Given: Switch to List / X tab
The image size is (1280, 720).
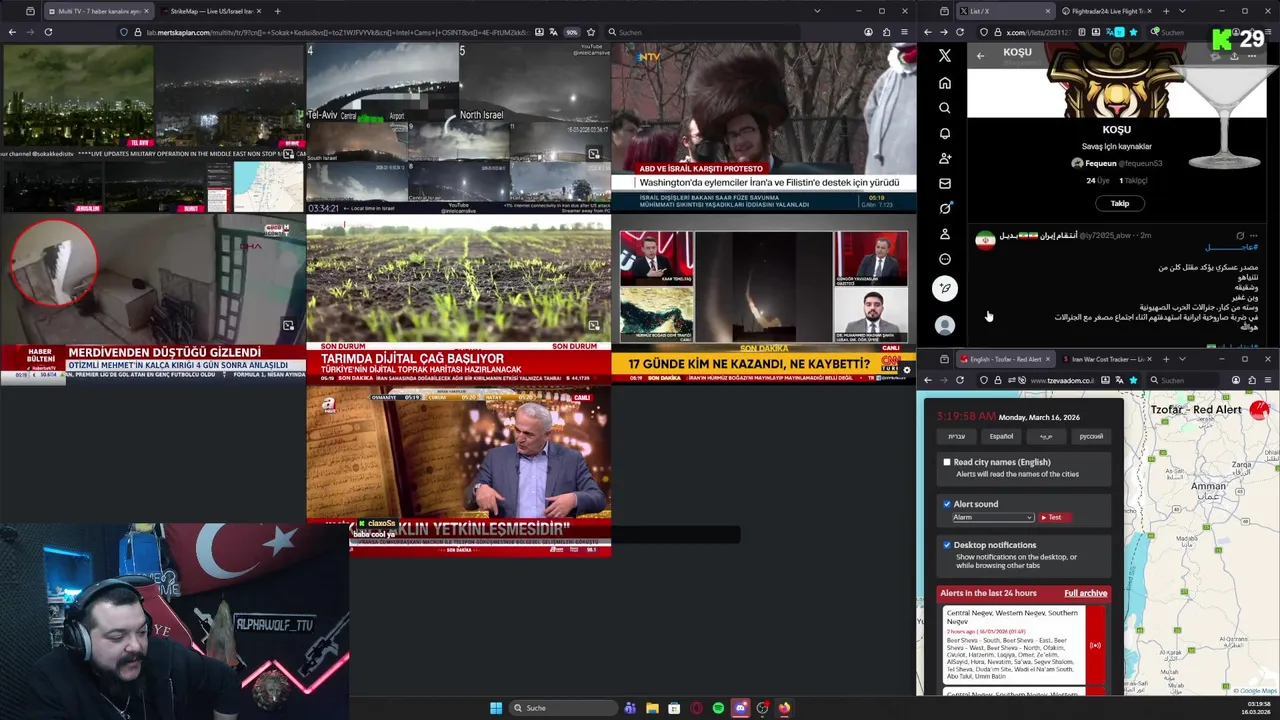Looking at the screenshot, I should [x=1004, y=11].
